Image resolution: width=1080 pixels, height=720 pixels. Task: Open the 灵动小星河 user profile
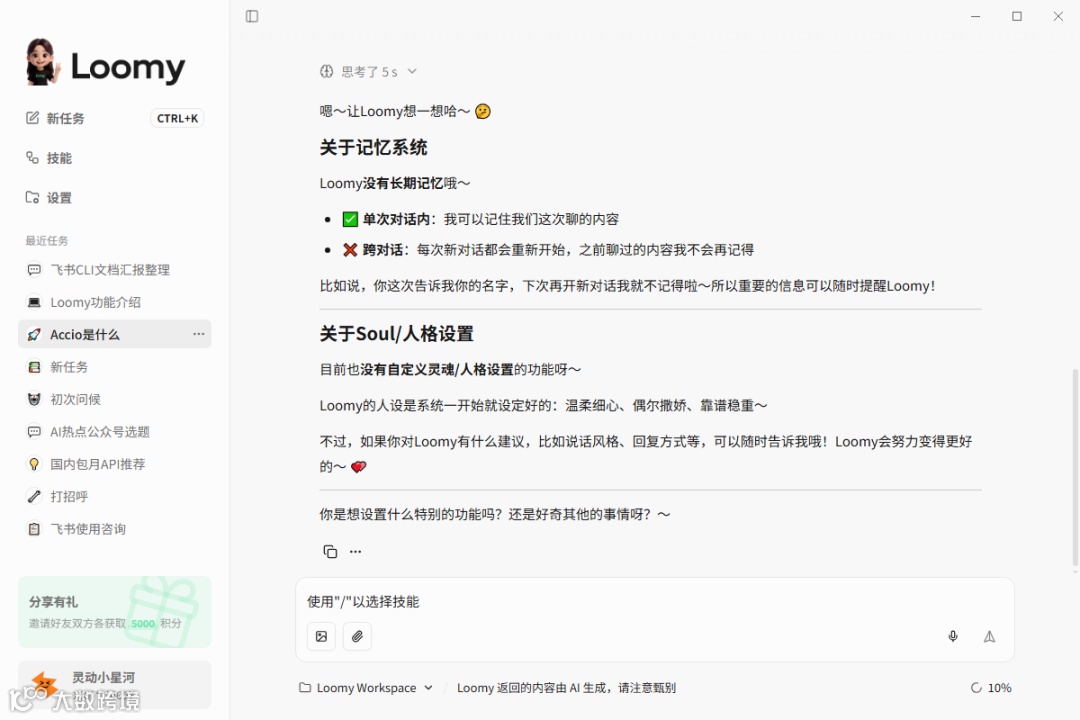coord(114,685)
